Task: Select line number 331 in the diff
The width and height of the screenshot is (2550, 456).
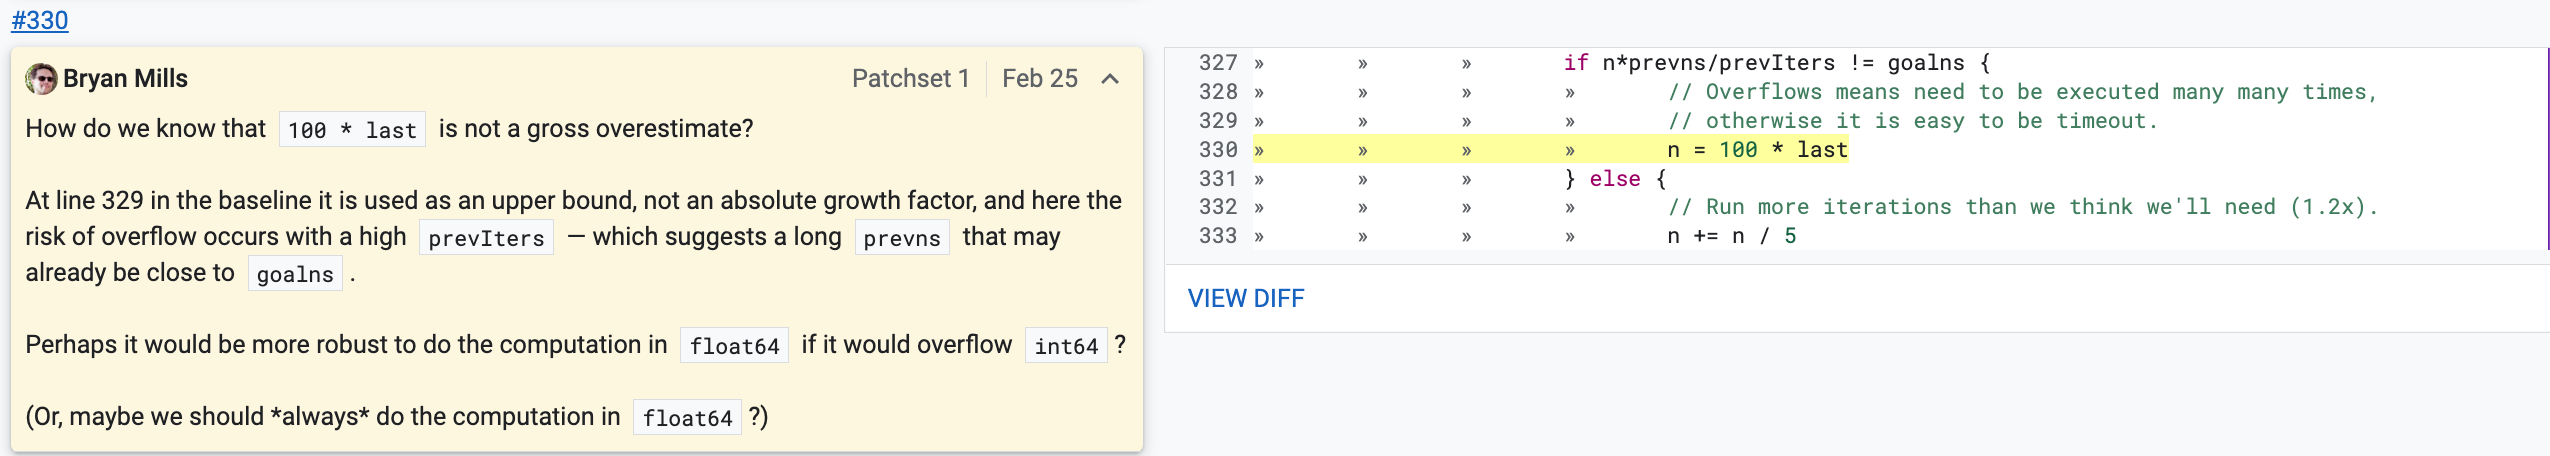Action: point(1218,179)
